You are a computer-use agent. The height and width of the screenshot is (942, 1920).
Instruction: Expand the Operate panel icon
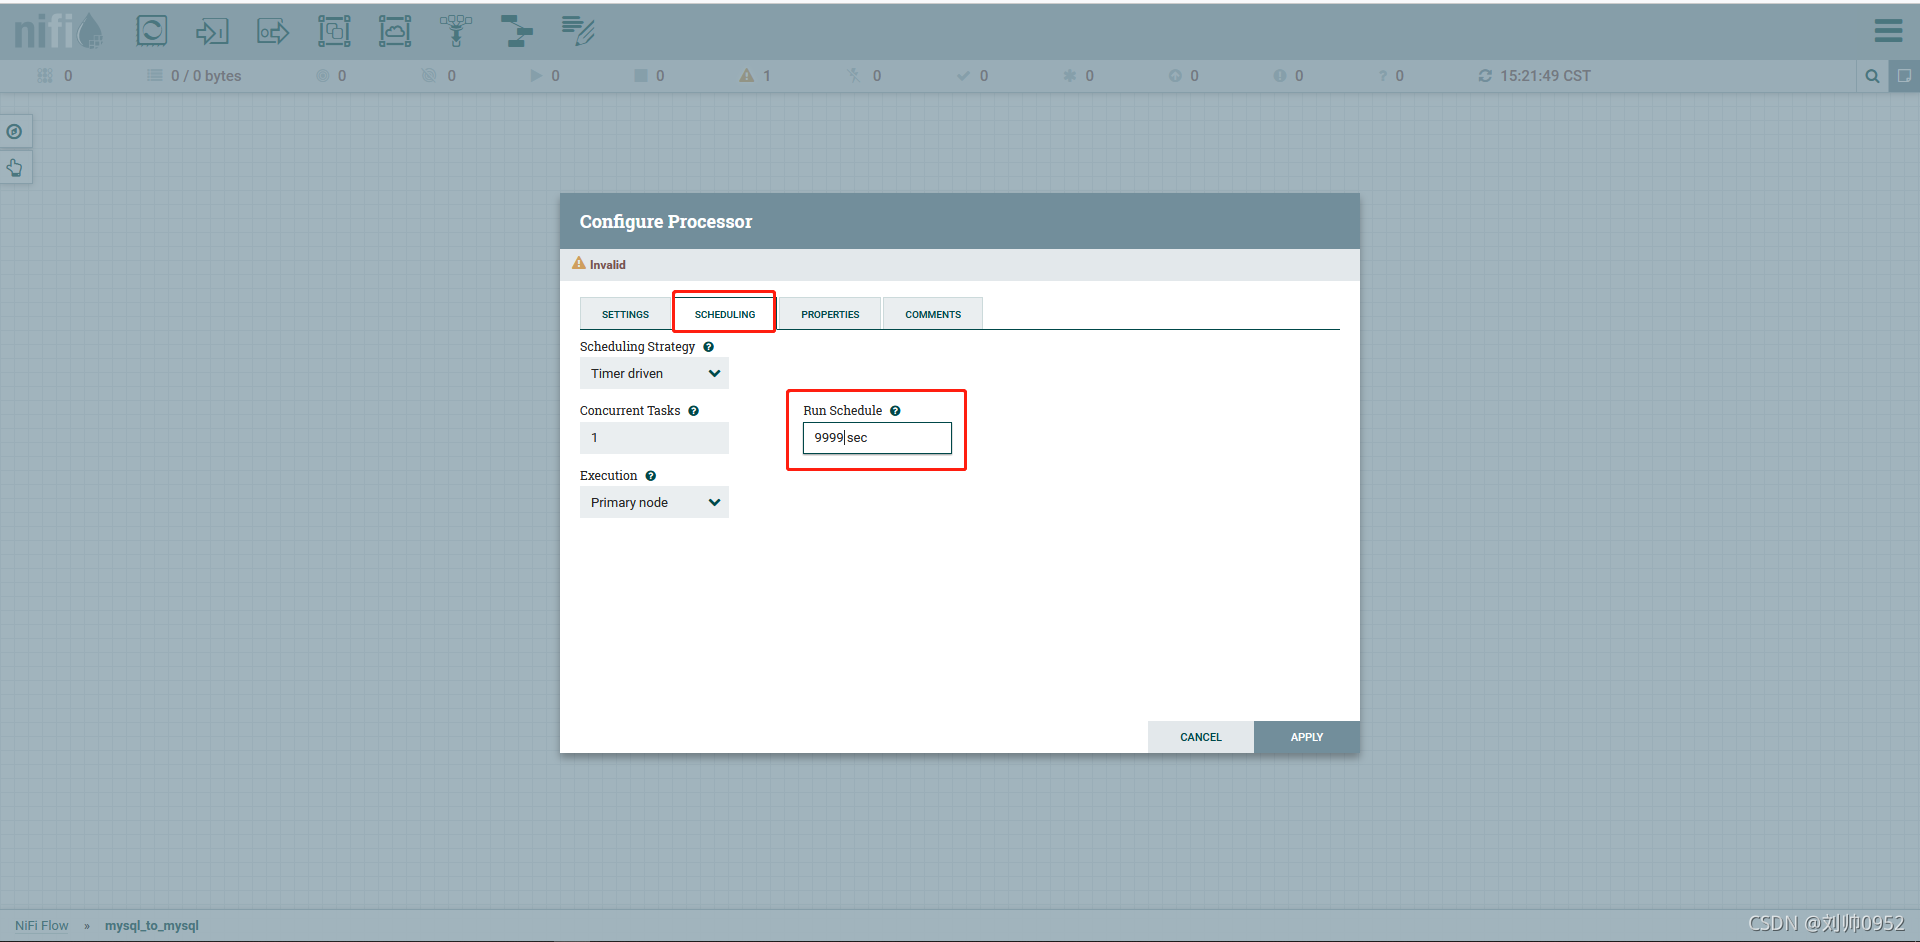click(x=15, y=167)
